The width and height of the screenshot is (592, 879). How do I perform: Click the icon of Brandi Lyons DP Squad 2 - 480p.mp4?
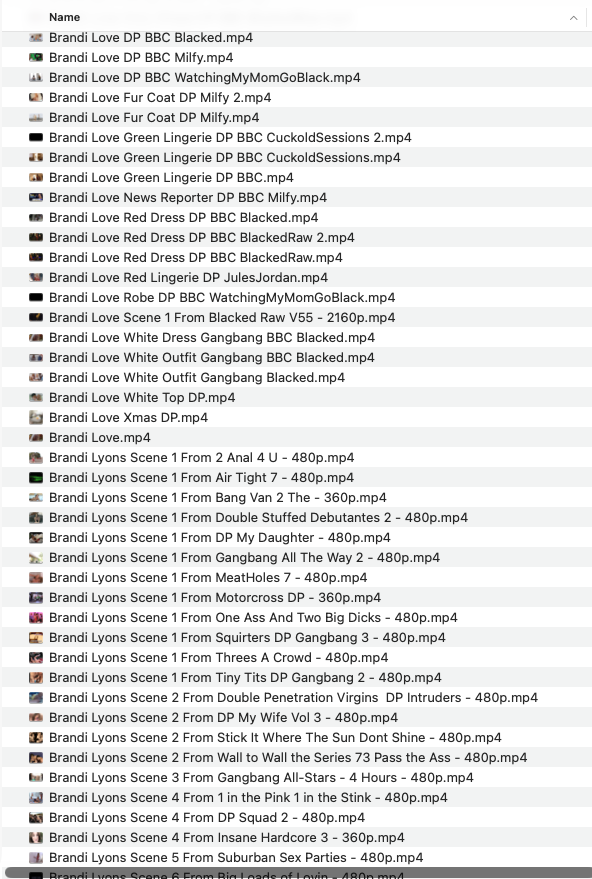[x=36, y=817]
